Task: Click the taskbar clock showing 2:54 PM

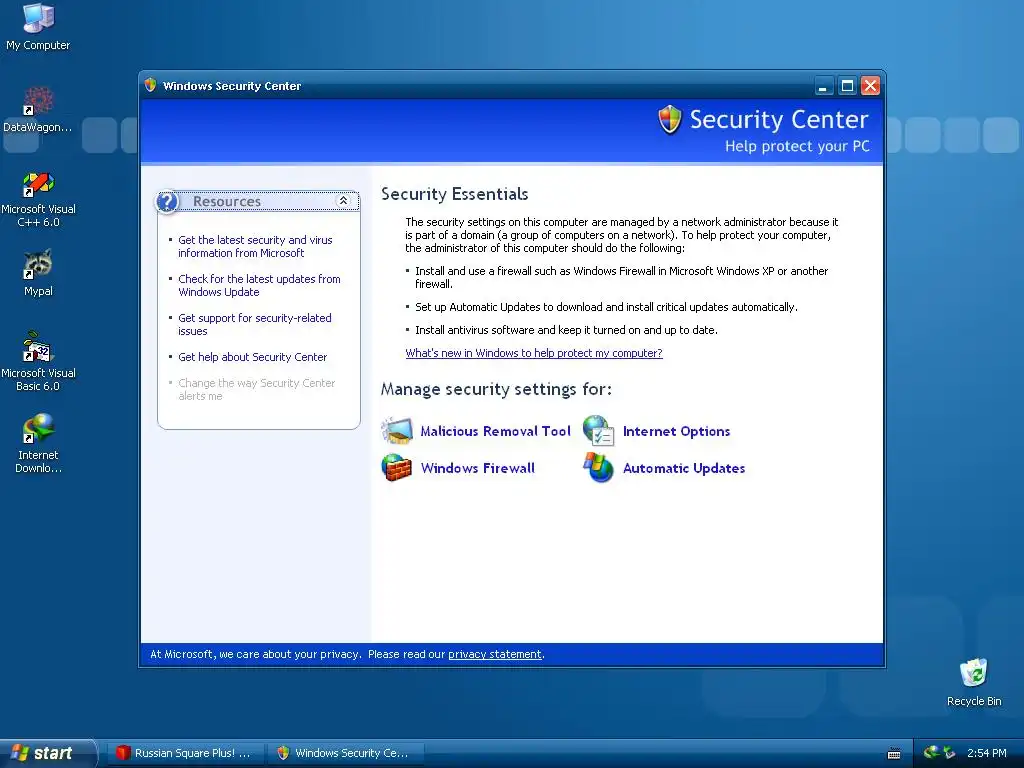Action: pyautogui.click(x=986, y=753)
